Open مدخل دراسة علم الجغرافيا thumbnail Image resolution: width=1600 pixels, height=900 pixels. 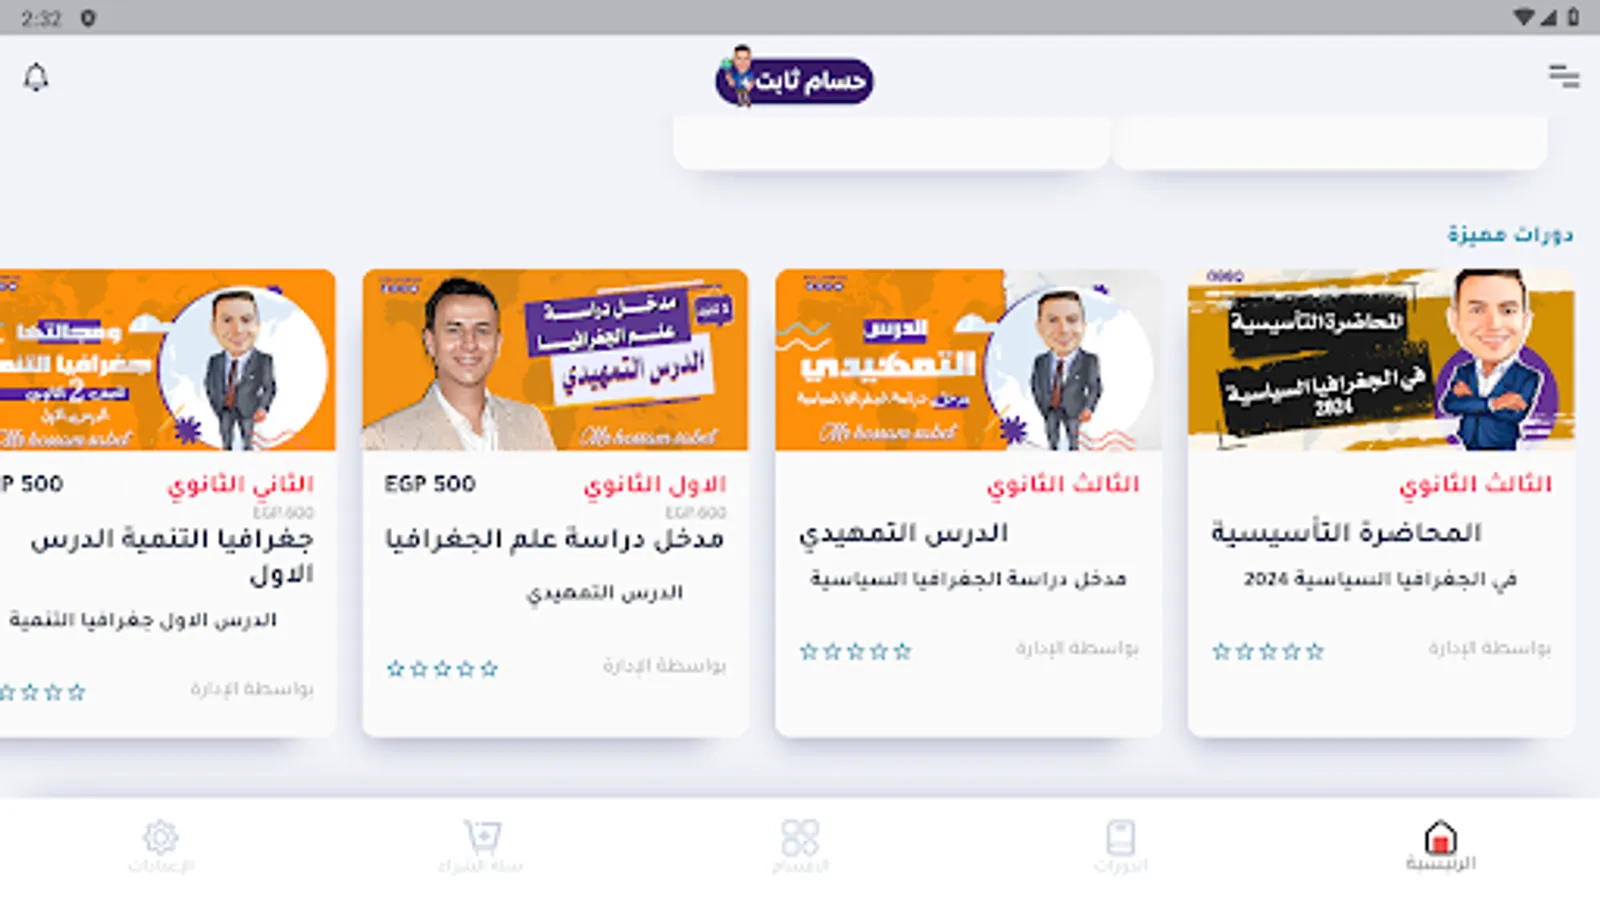coord(555,359)
